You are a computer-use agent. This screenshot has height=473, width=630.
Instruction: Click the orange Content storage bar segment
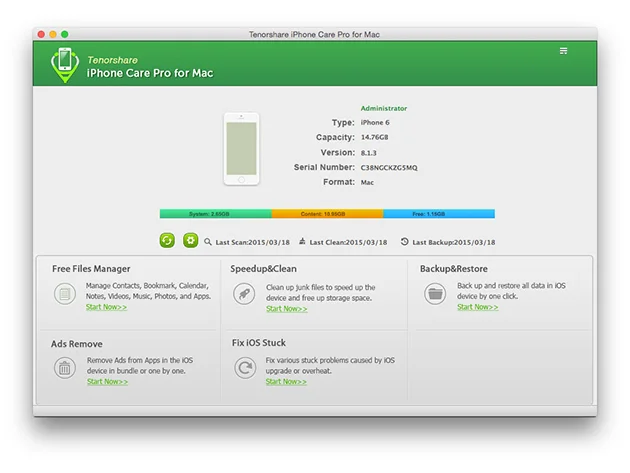327,214
